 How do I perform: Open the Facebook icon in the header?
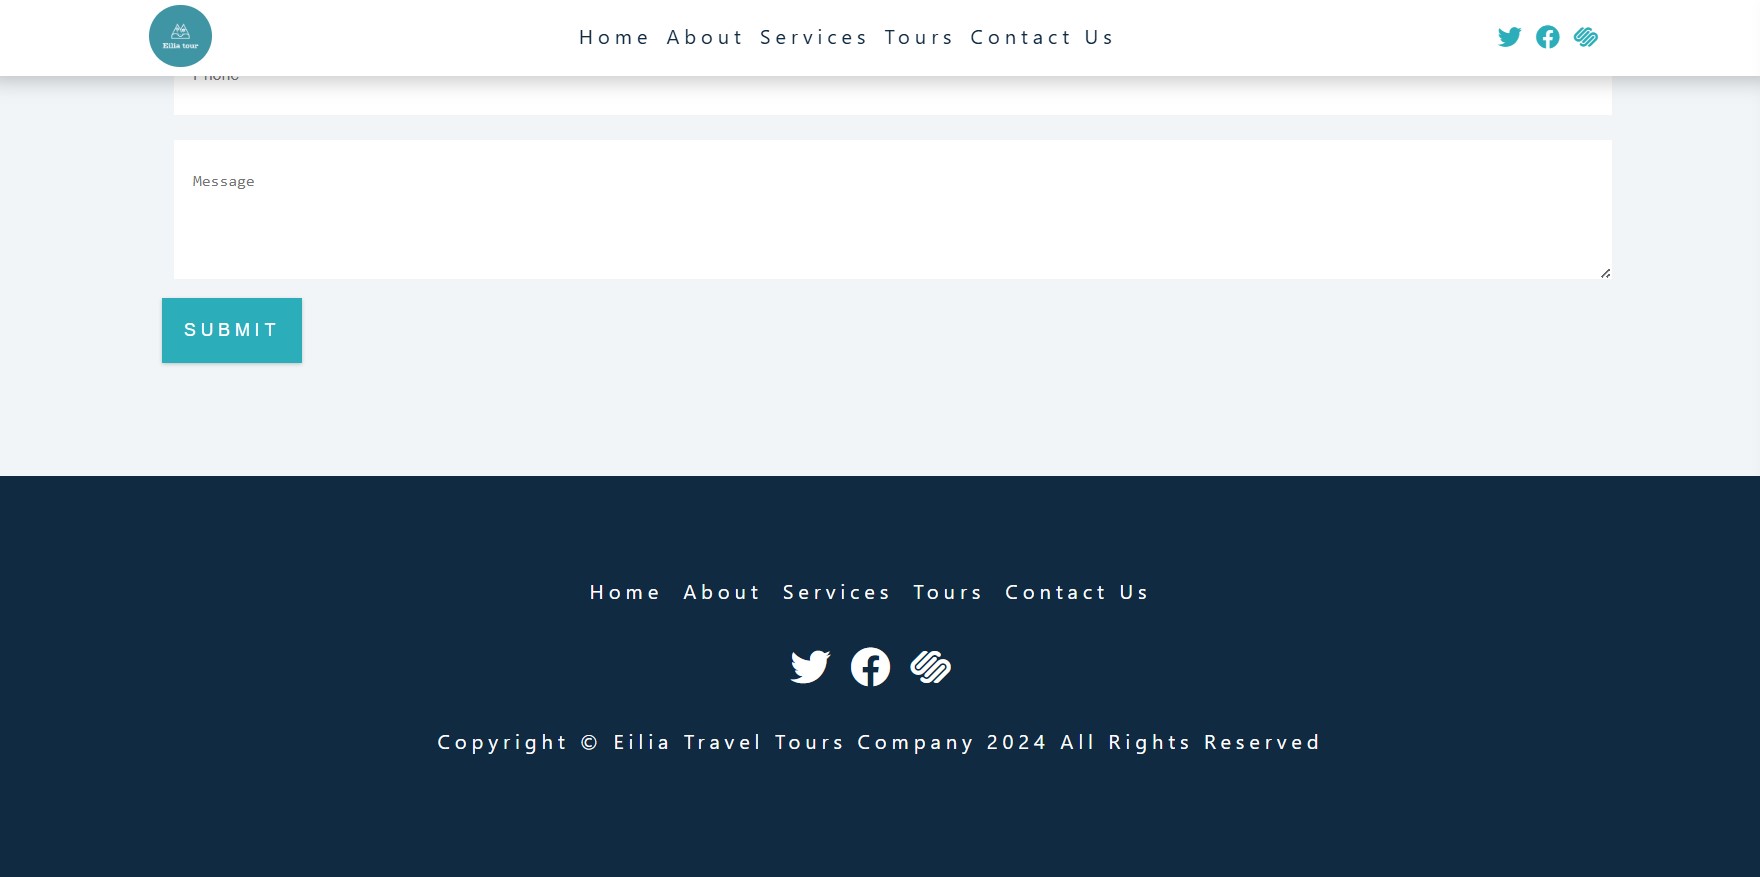click(x=1547, y=37)
